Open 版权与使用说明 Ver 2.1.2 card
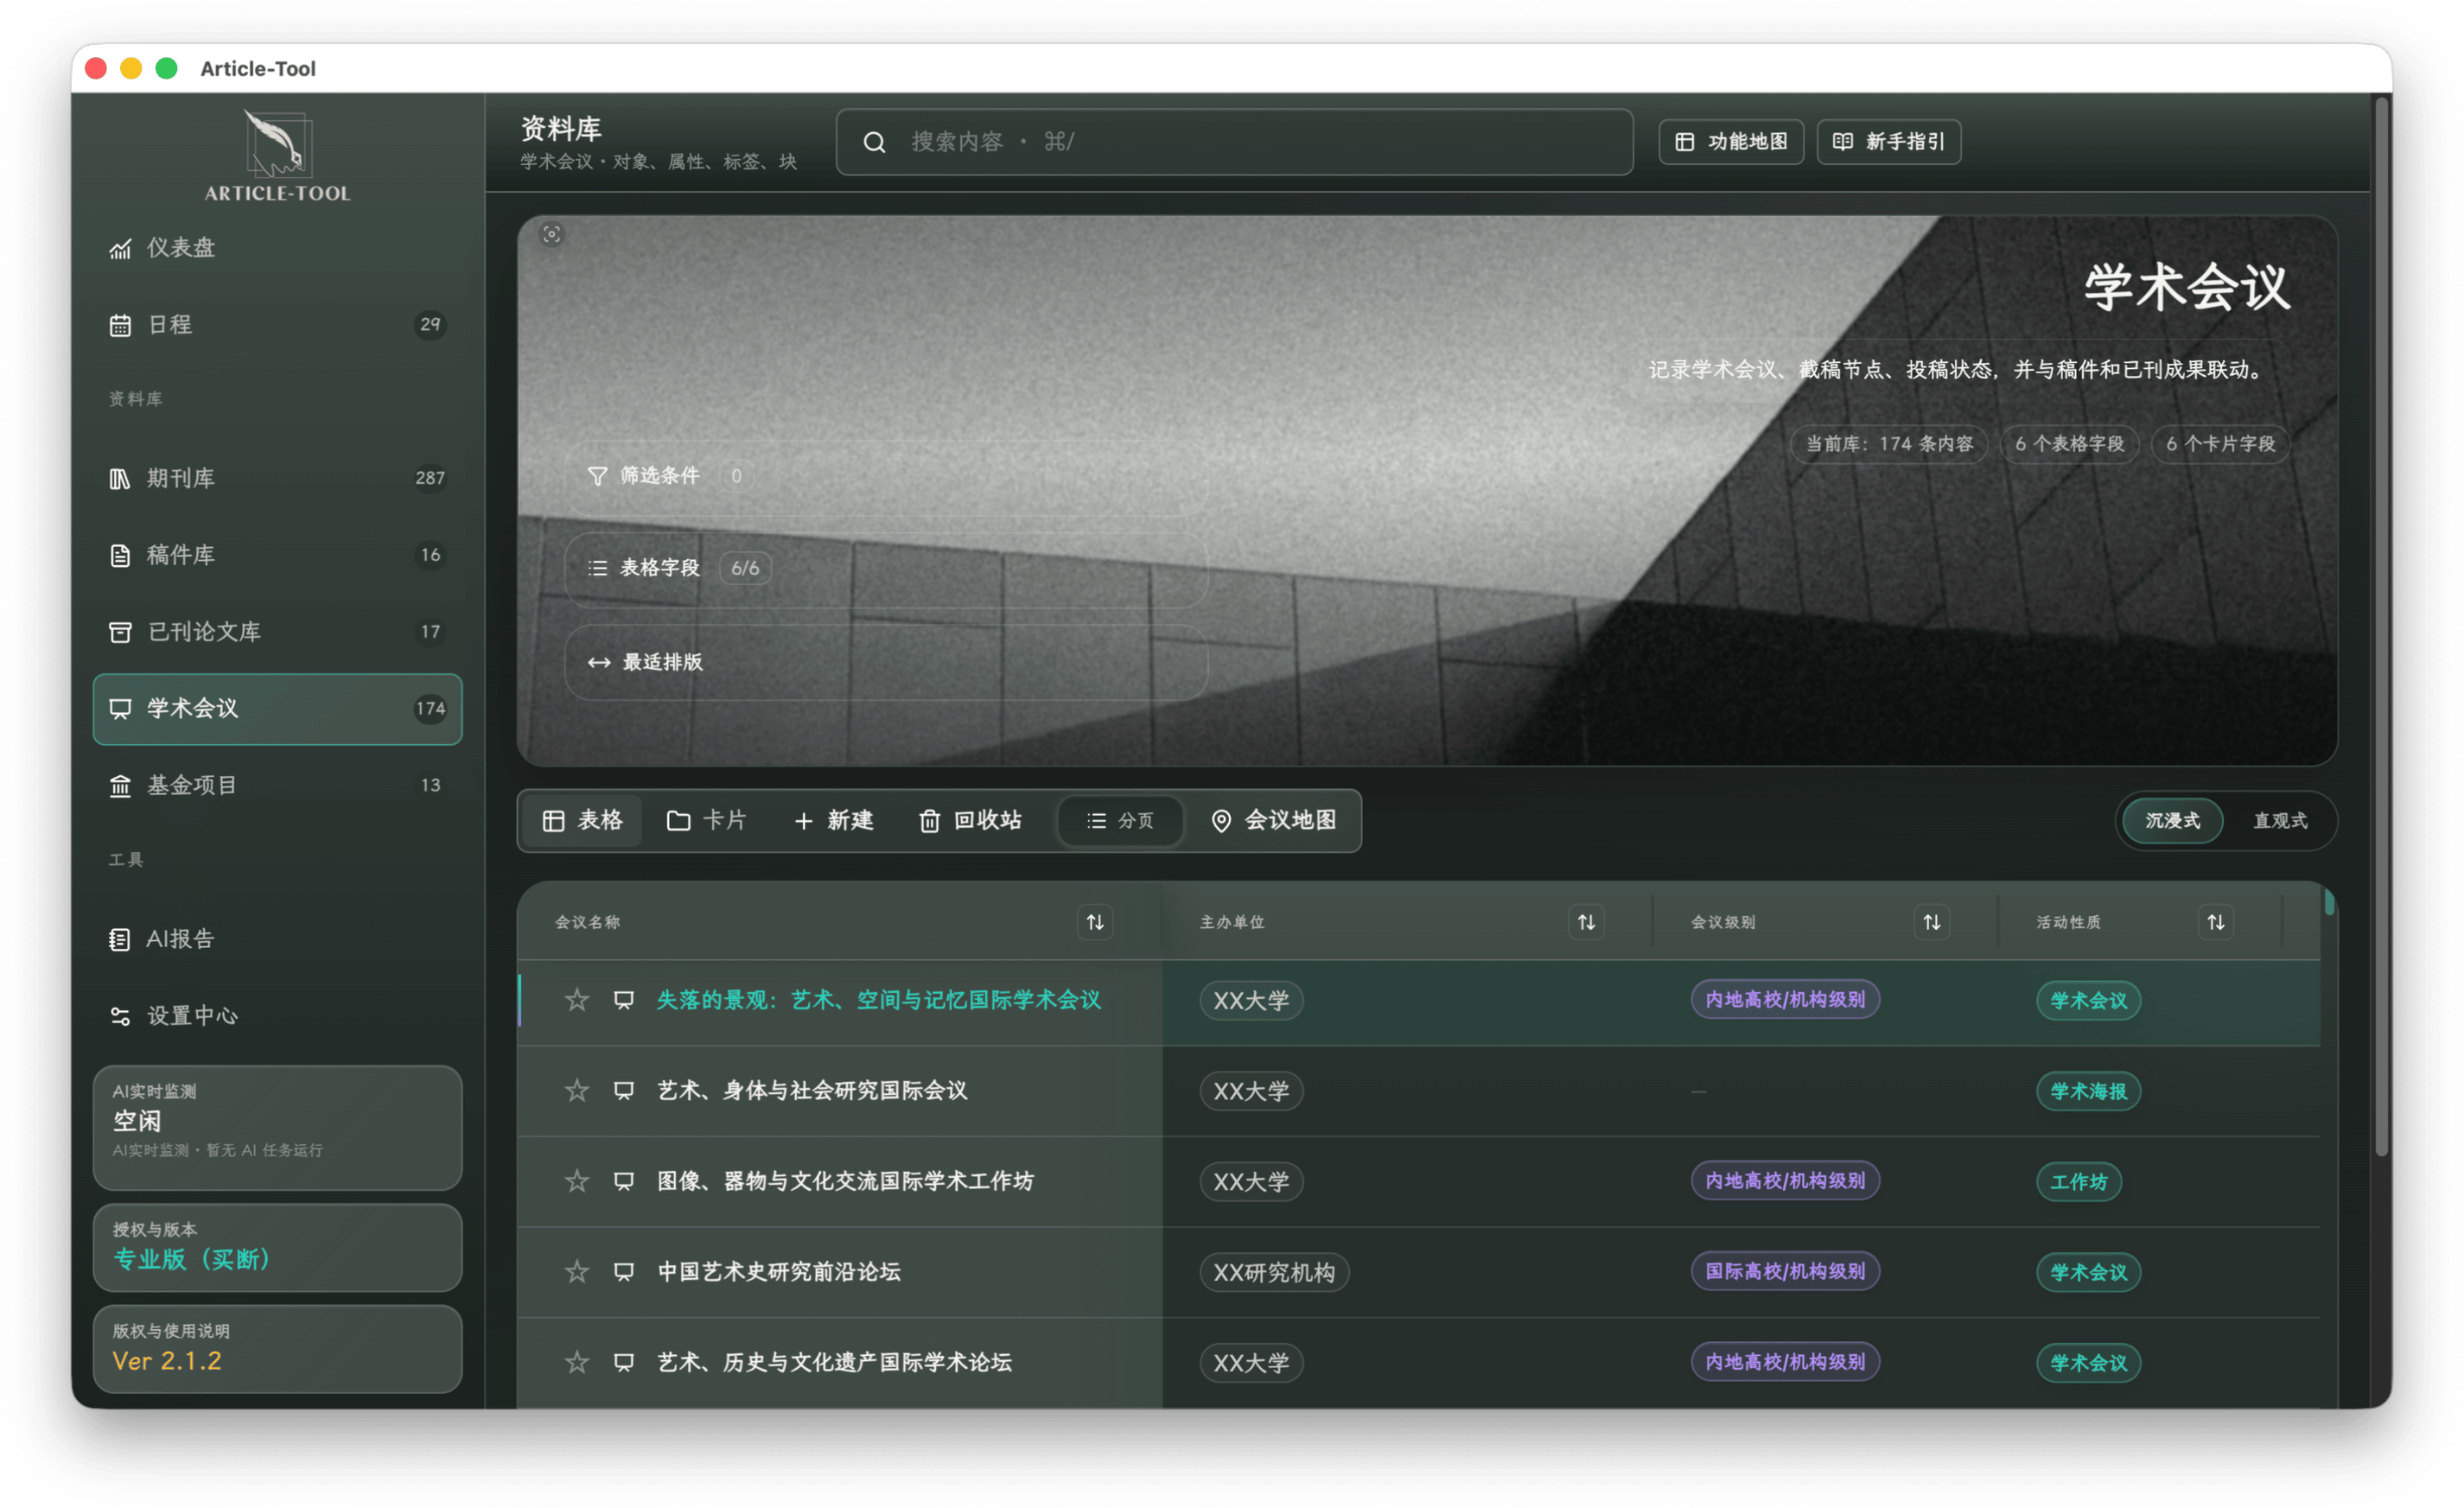The image size is (2464, 1508). (x=277, y=1348)
